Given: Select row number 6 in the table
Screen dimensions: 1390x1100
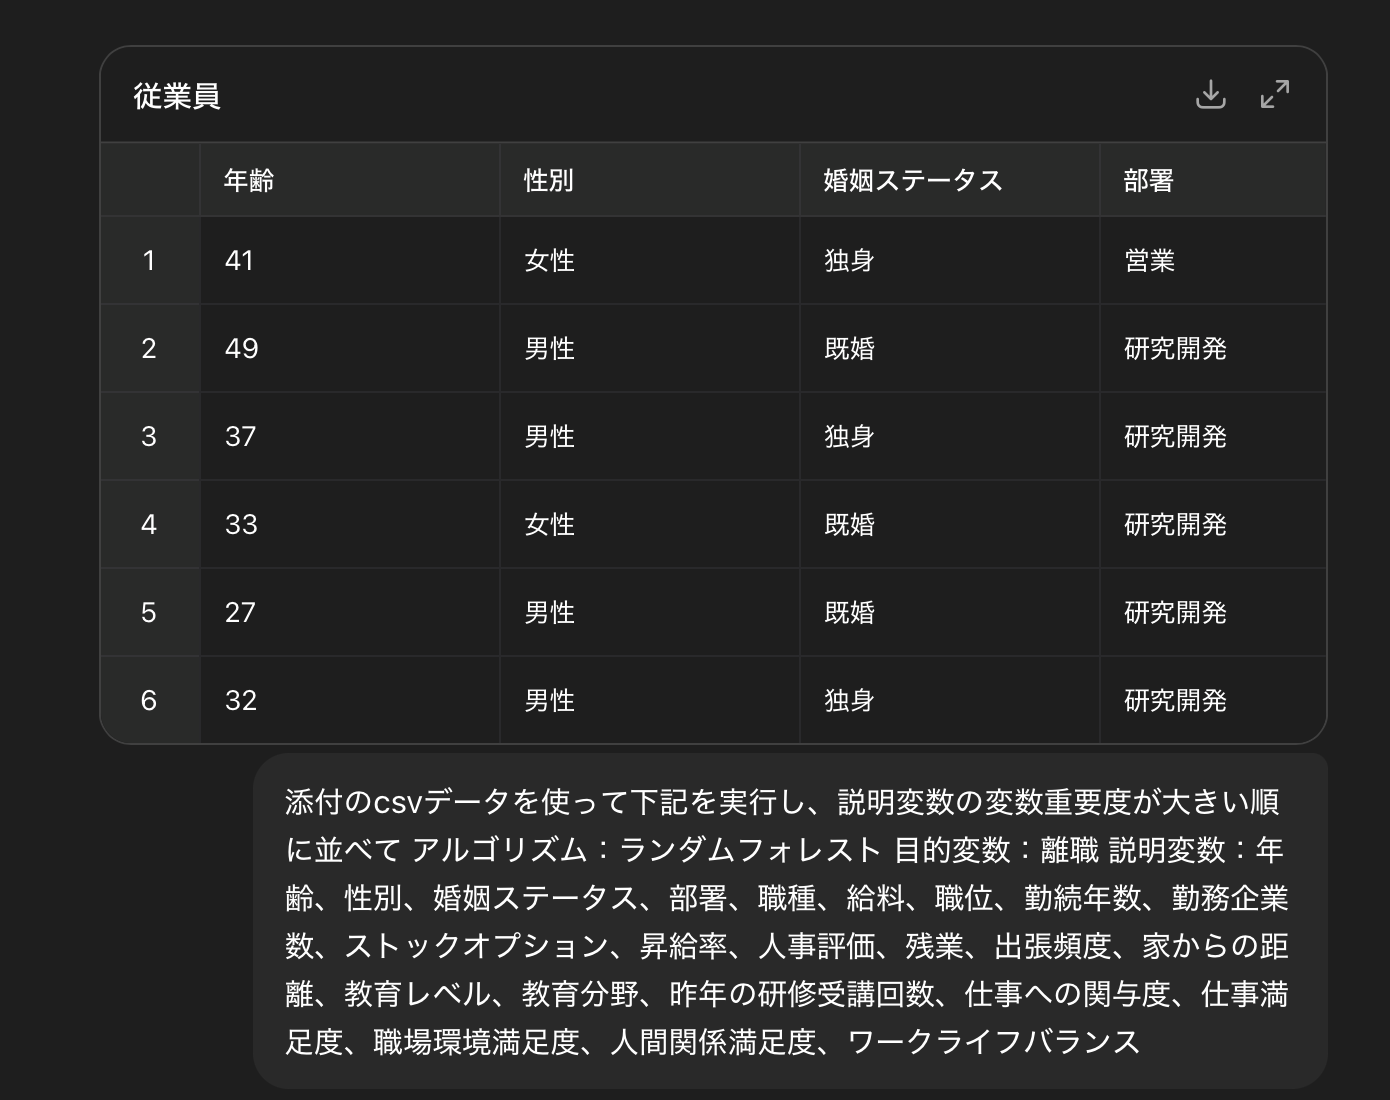Looking at the screenshot, I should 149,701.
